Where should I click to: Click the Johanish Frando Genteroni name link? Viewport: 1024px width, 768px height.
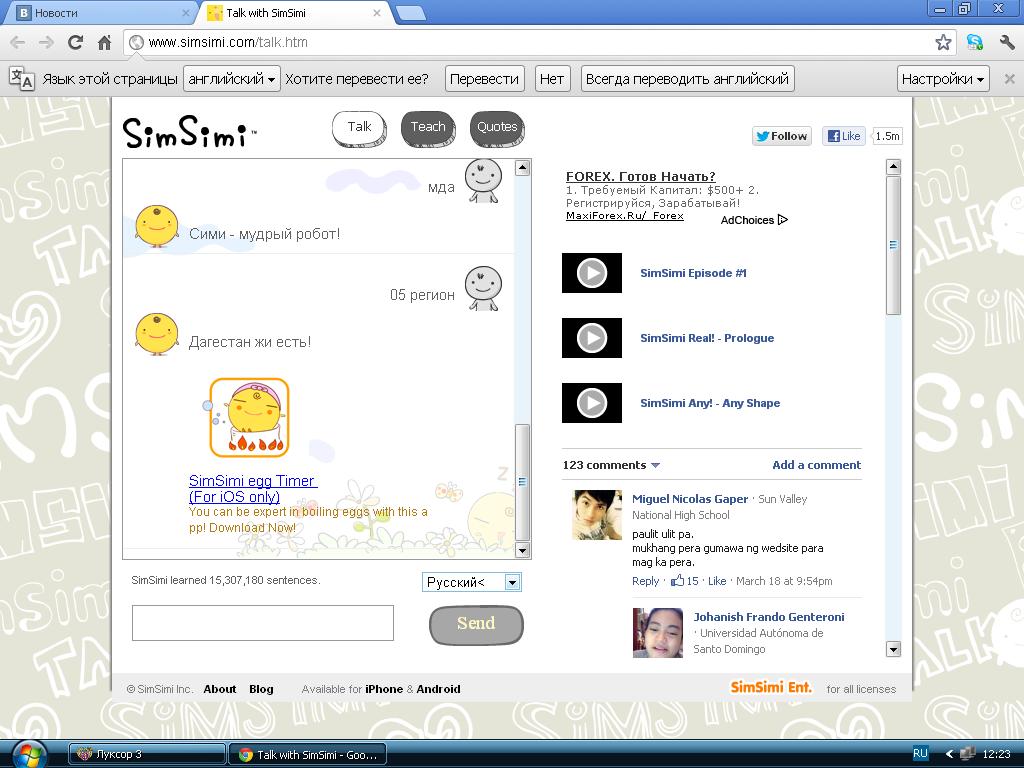[x=769, y=616]
